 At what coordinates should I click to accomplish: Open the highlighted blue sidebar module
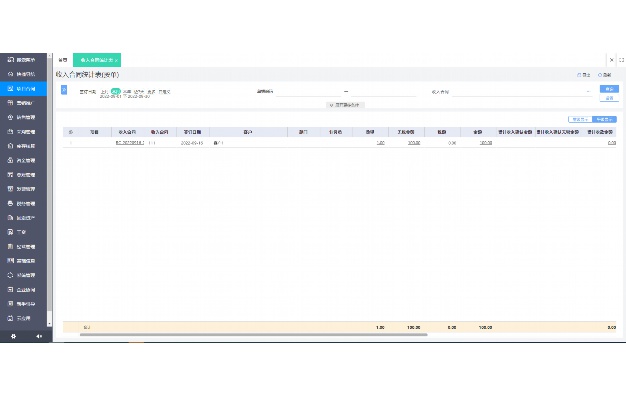coord(23,89)
